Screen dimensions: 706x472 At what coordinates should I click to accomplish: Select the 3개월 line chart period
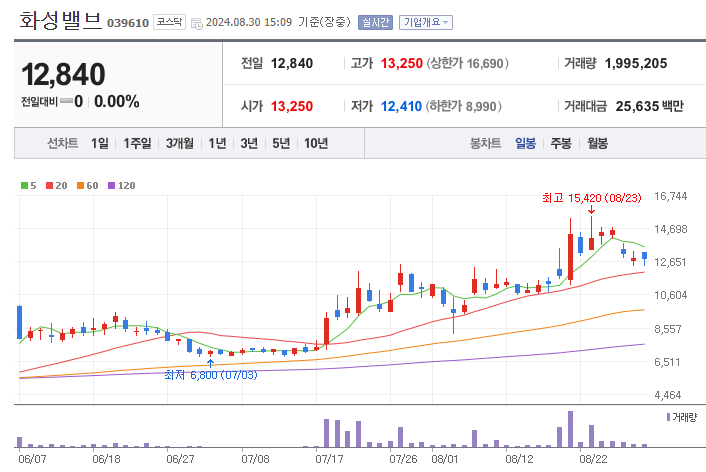[180, 143]
